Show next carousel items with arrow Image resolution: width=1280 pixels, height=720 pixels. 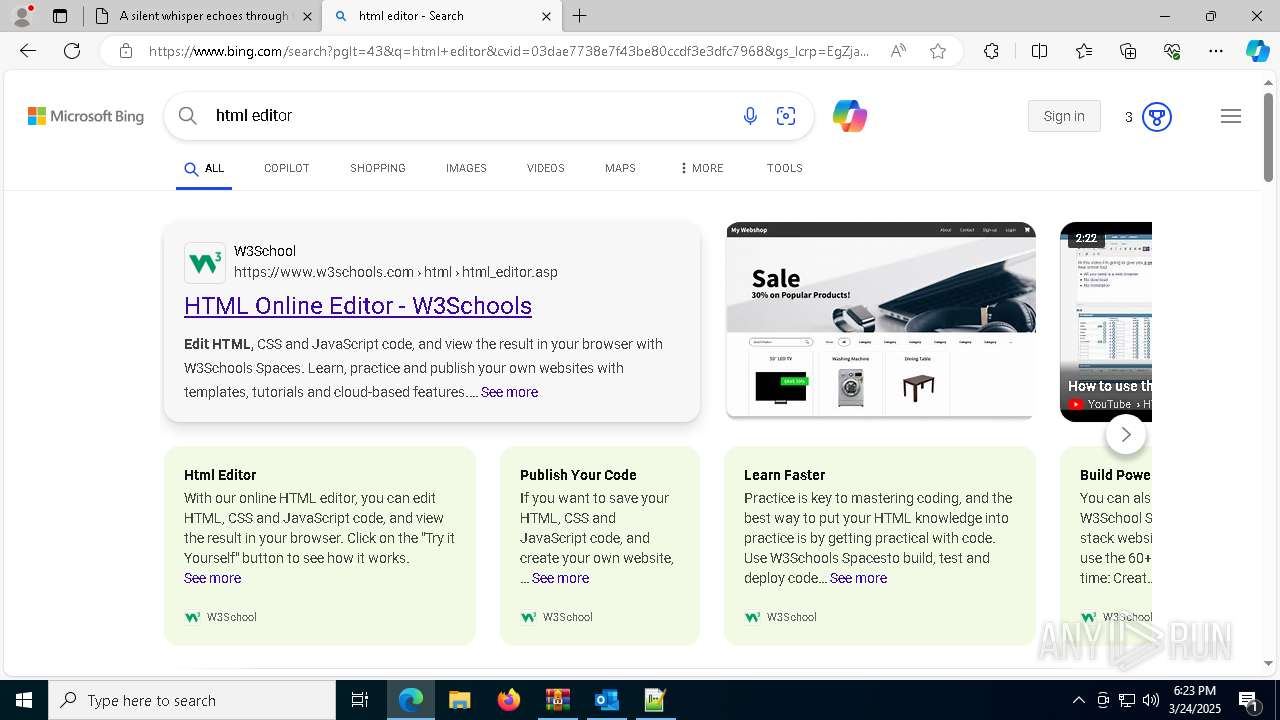[1126, 434]
